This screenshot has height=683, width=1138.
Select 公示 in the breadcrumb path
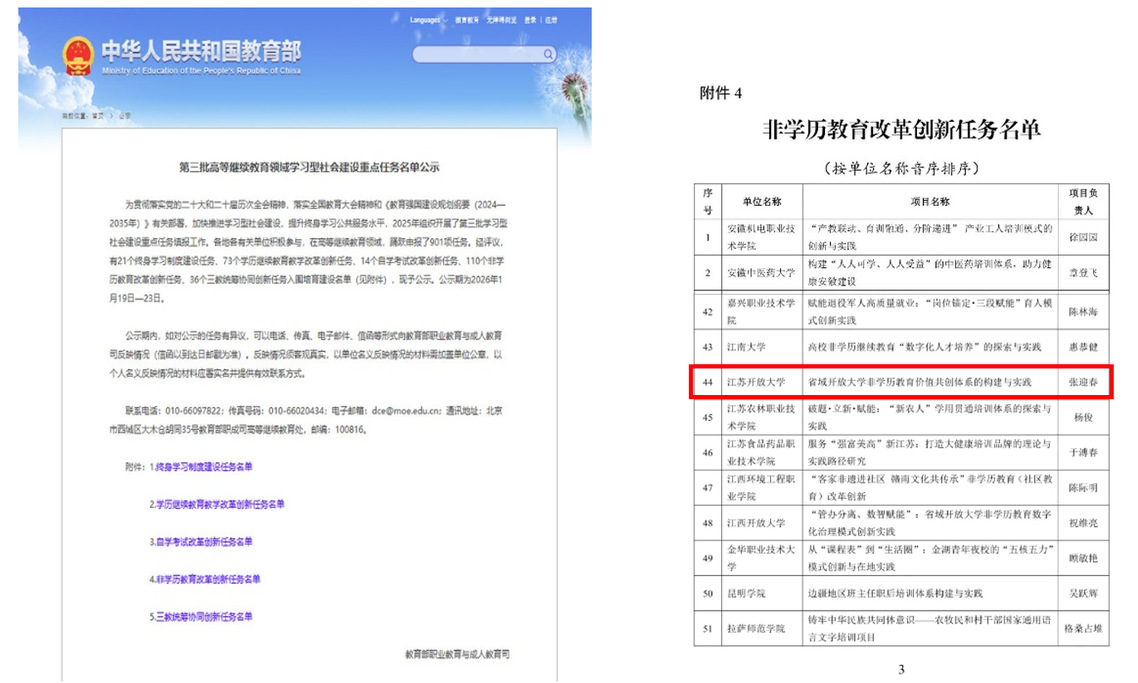[125, 115]
